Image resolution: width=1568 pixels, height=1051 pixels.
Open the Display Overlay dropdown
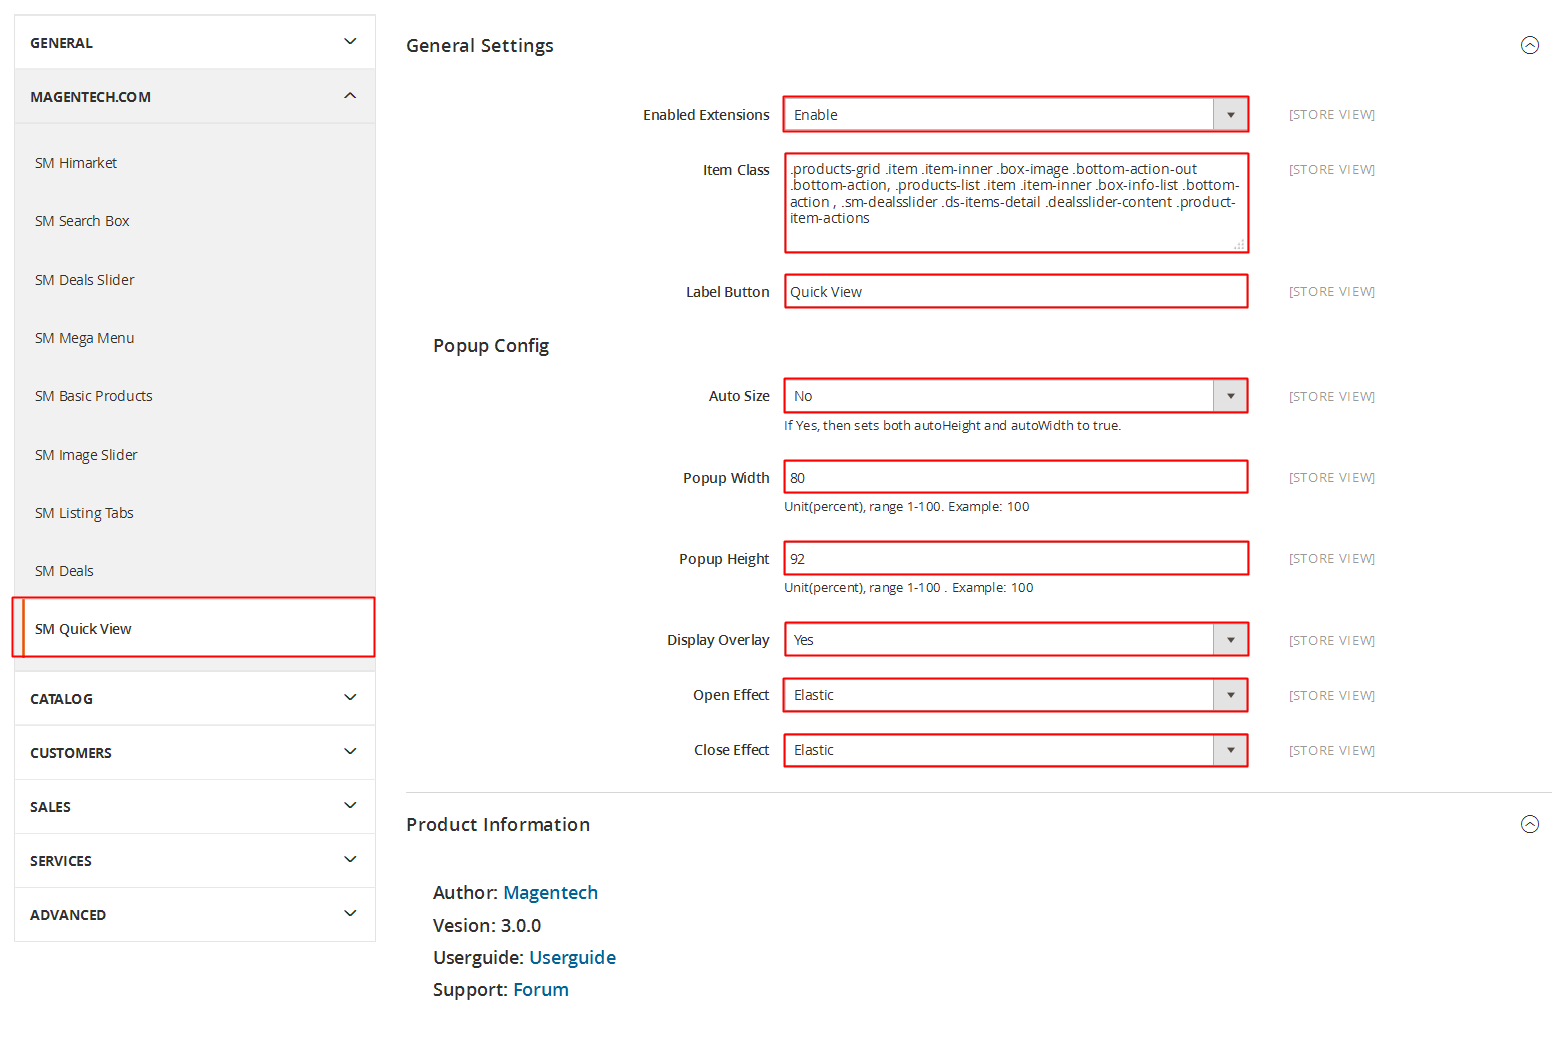pyautogui.click(x=1015, y=640)
